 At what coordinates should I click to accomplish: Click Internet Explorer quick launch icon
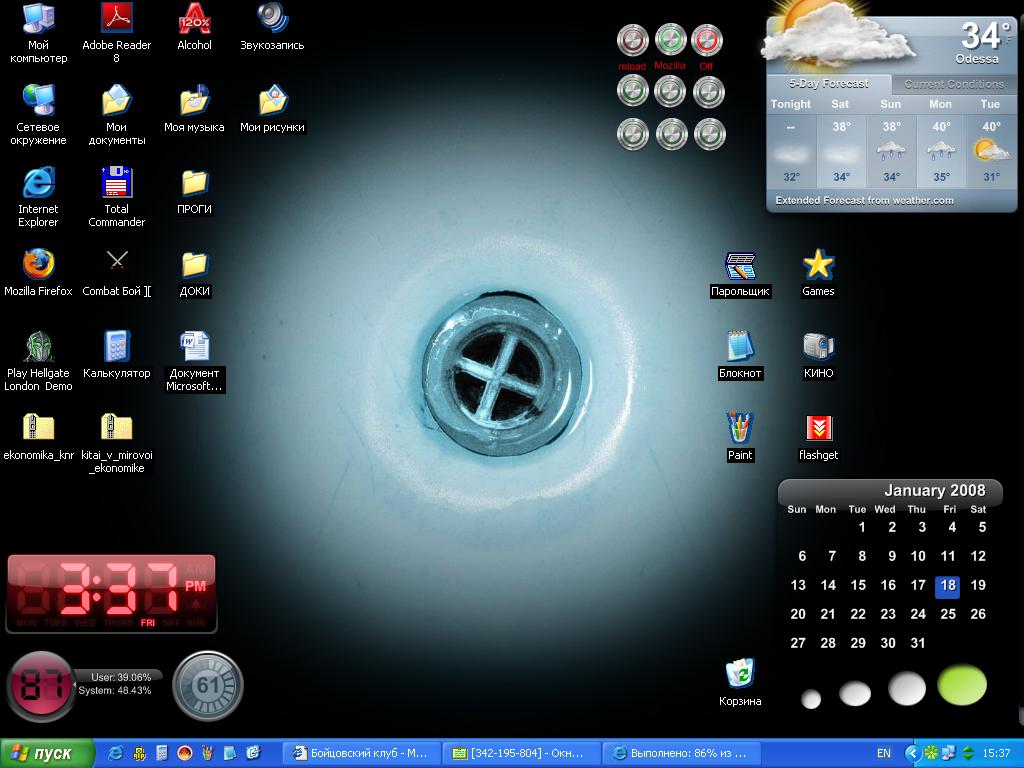(x=115, y=754)
